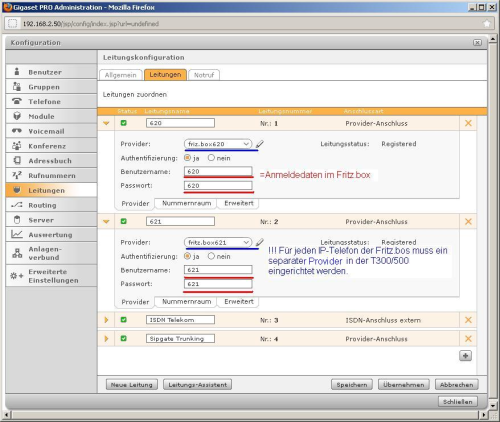Click the Benutzername field for line 620
The height and width of the screenshot is (422, 500).
pyautogui.click(x=218, y=171)
